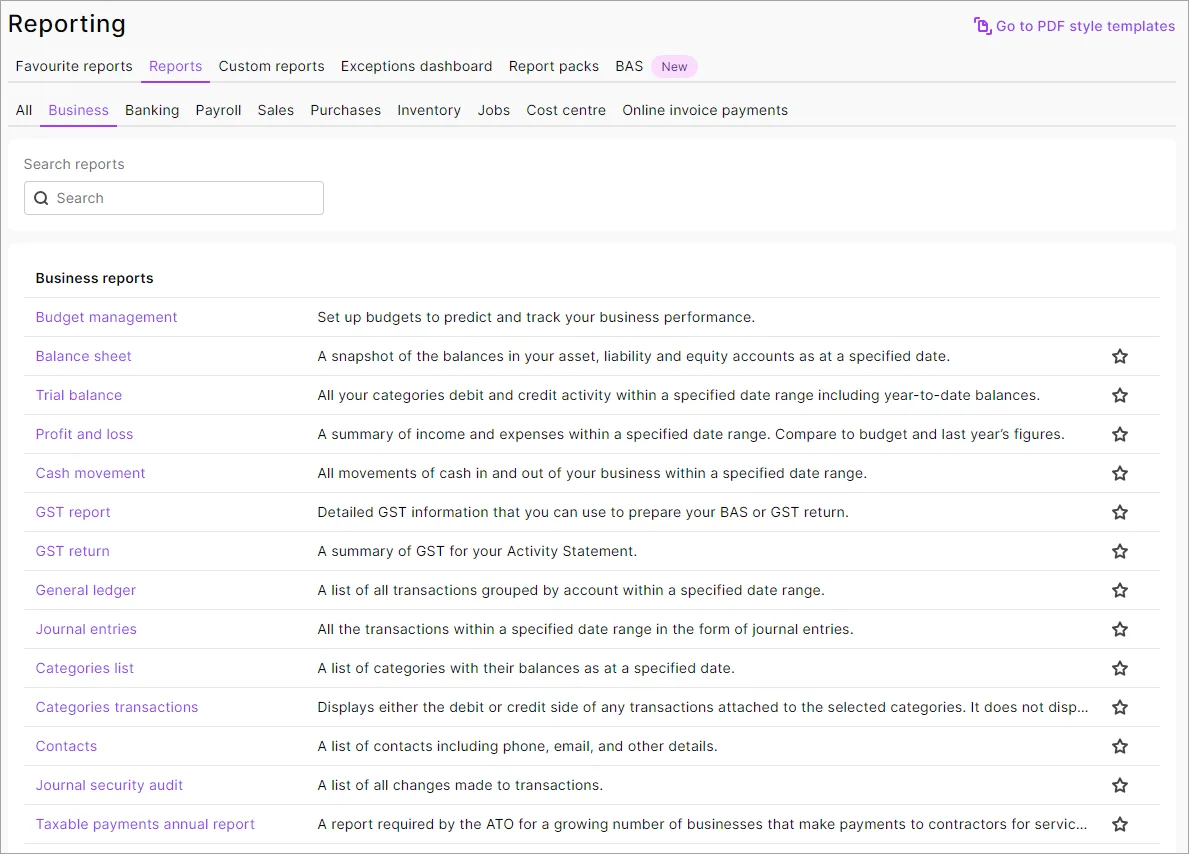Viewport: 1189px width, 854px height.
Task: Open the BAS tab
Action: pyautogui.click(x=628, y=66)
